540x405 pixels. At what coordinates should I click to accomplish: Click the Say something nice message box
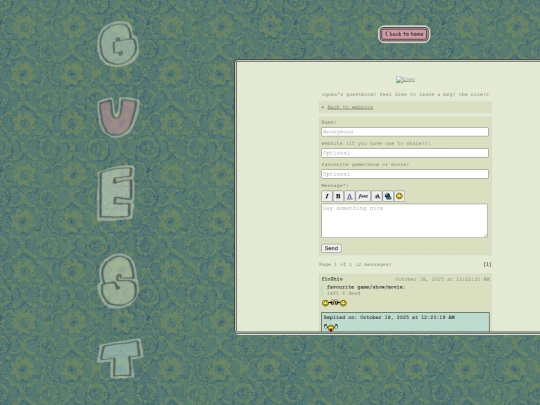point(404,220)
